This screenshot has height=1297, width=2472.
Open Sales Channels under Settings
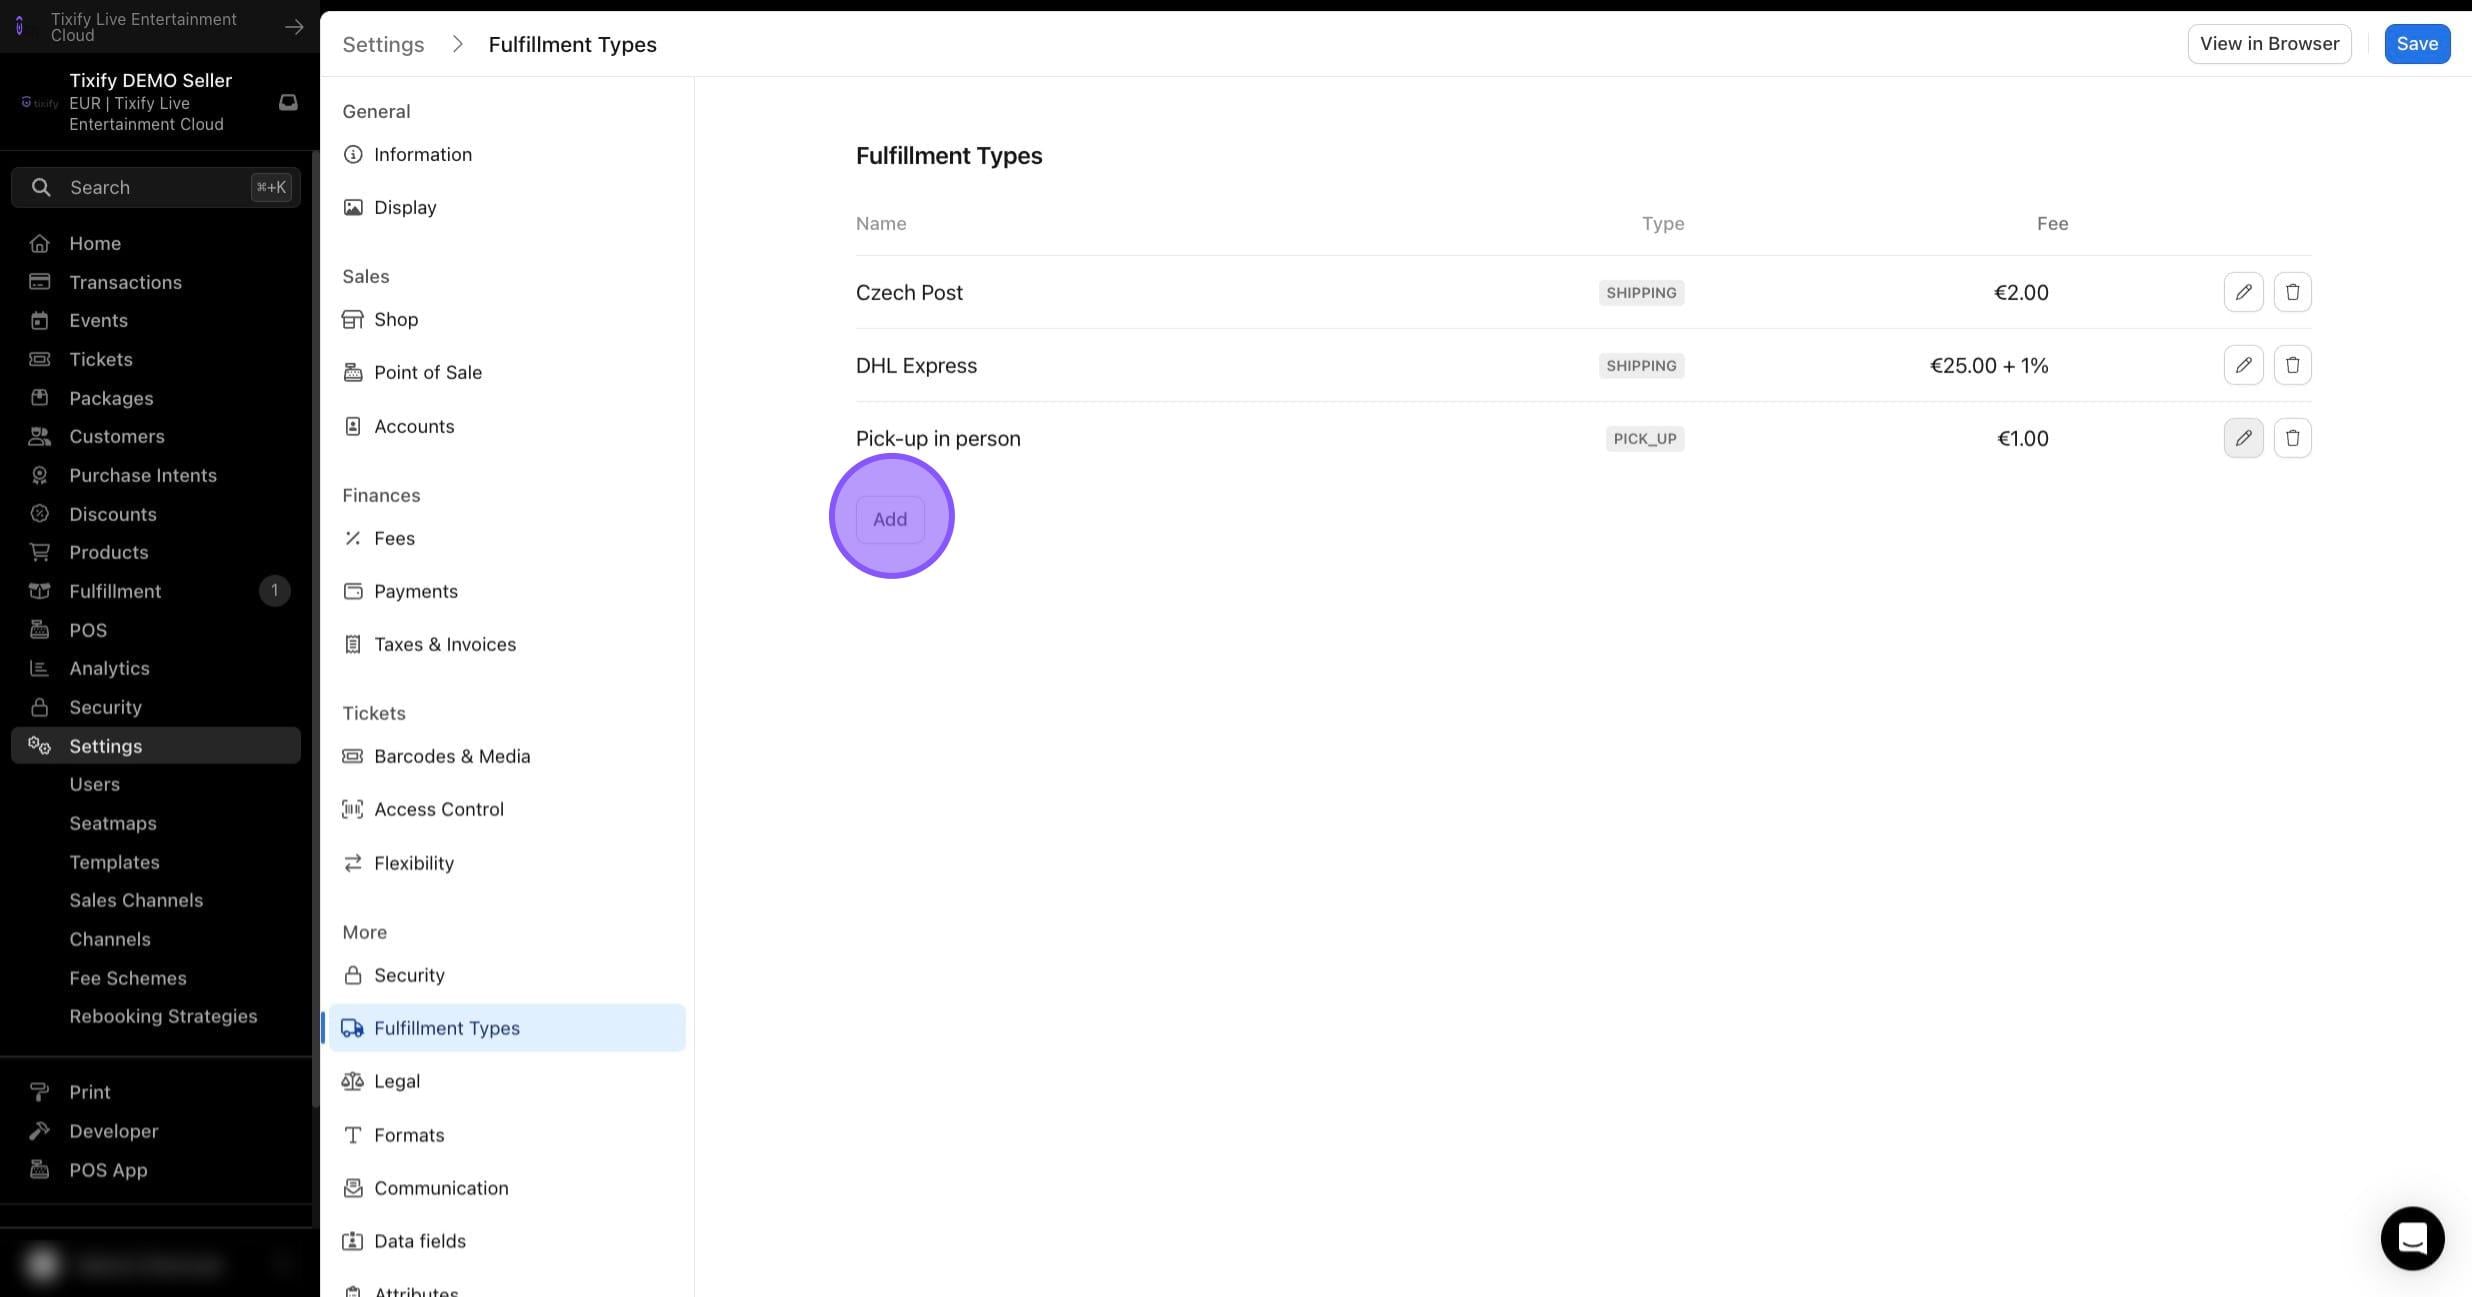pos(136,900)
